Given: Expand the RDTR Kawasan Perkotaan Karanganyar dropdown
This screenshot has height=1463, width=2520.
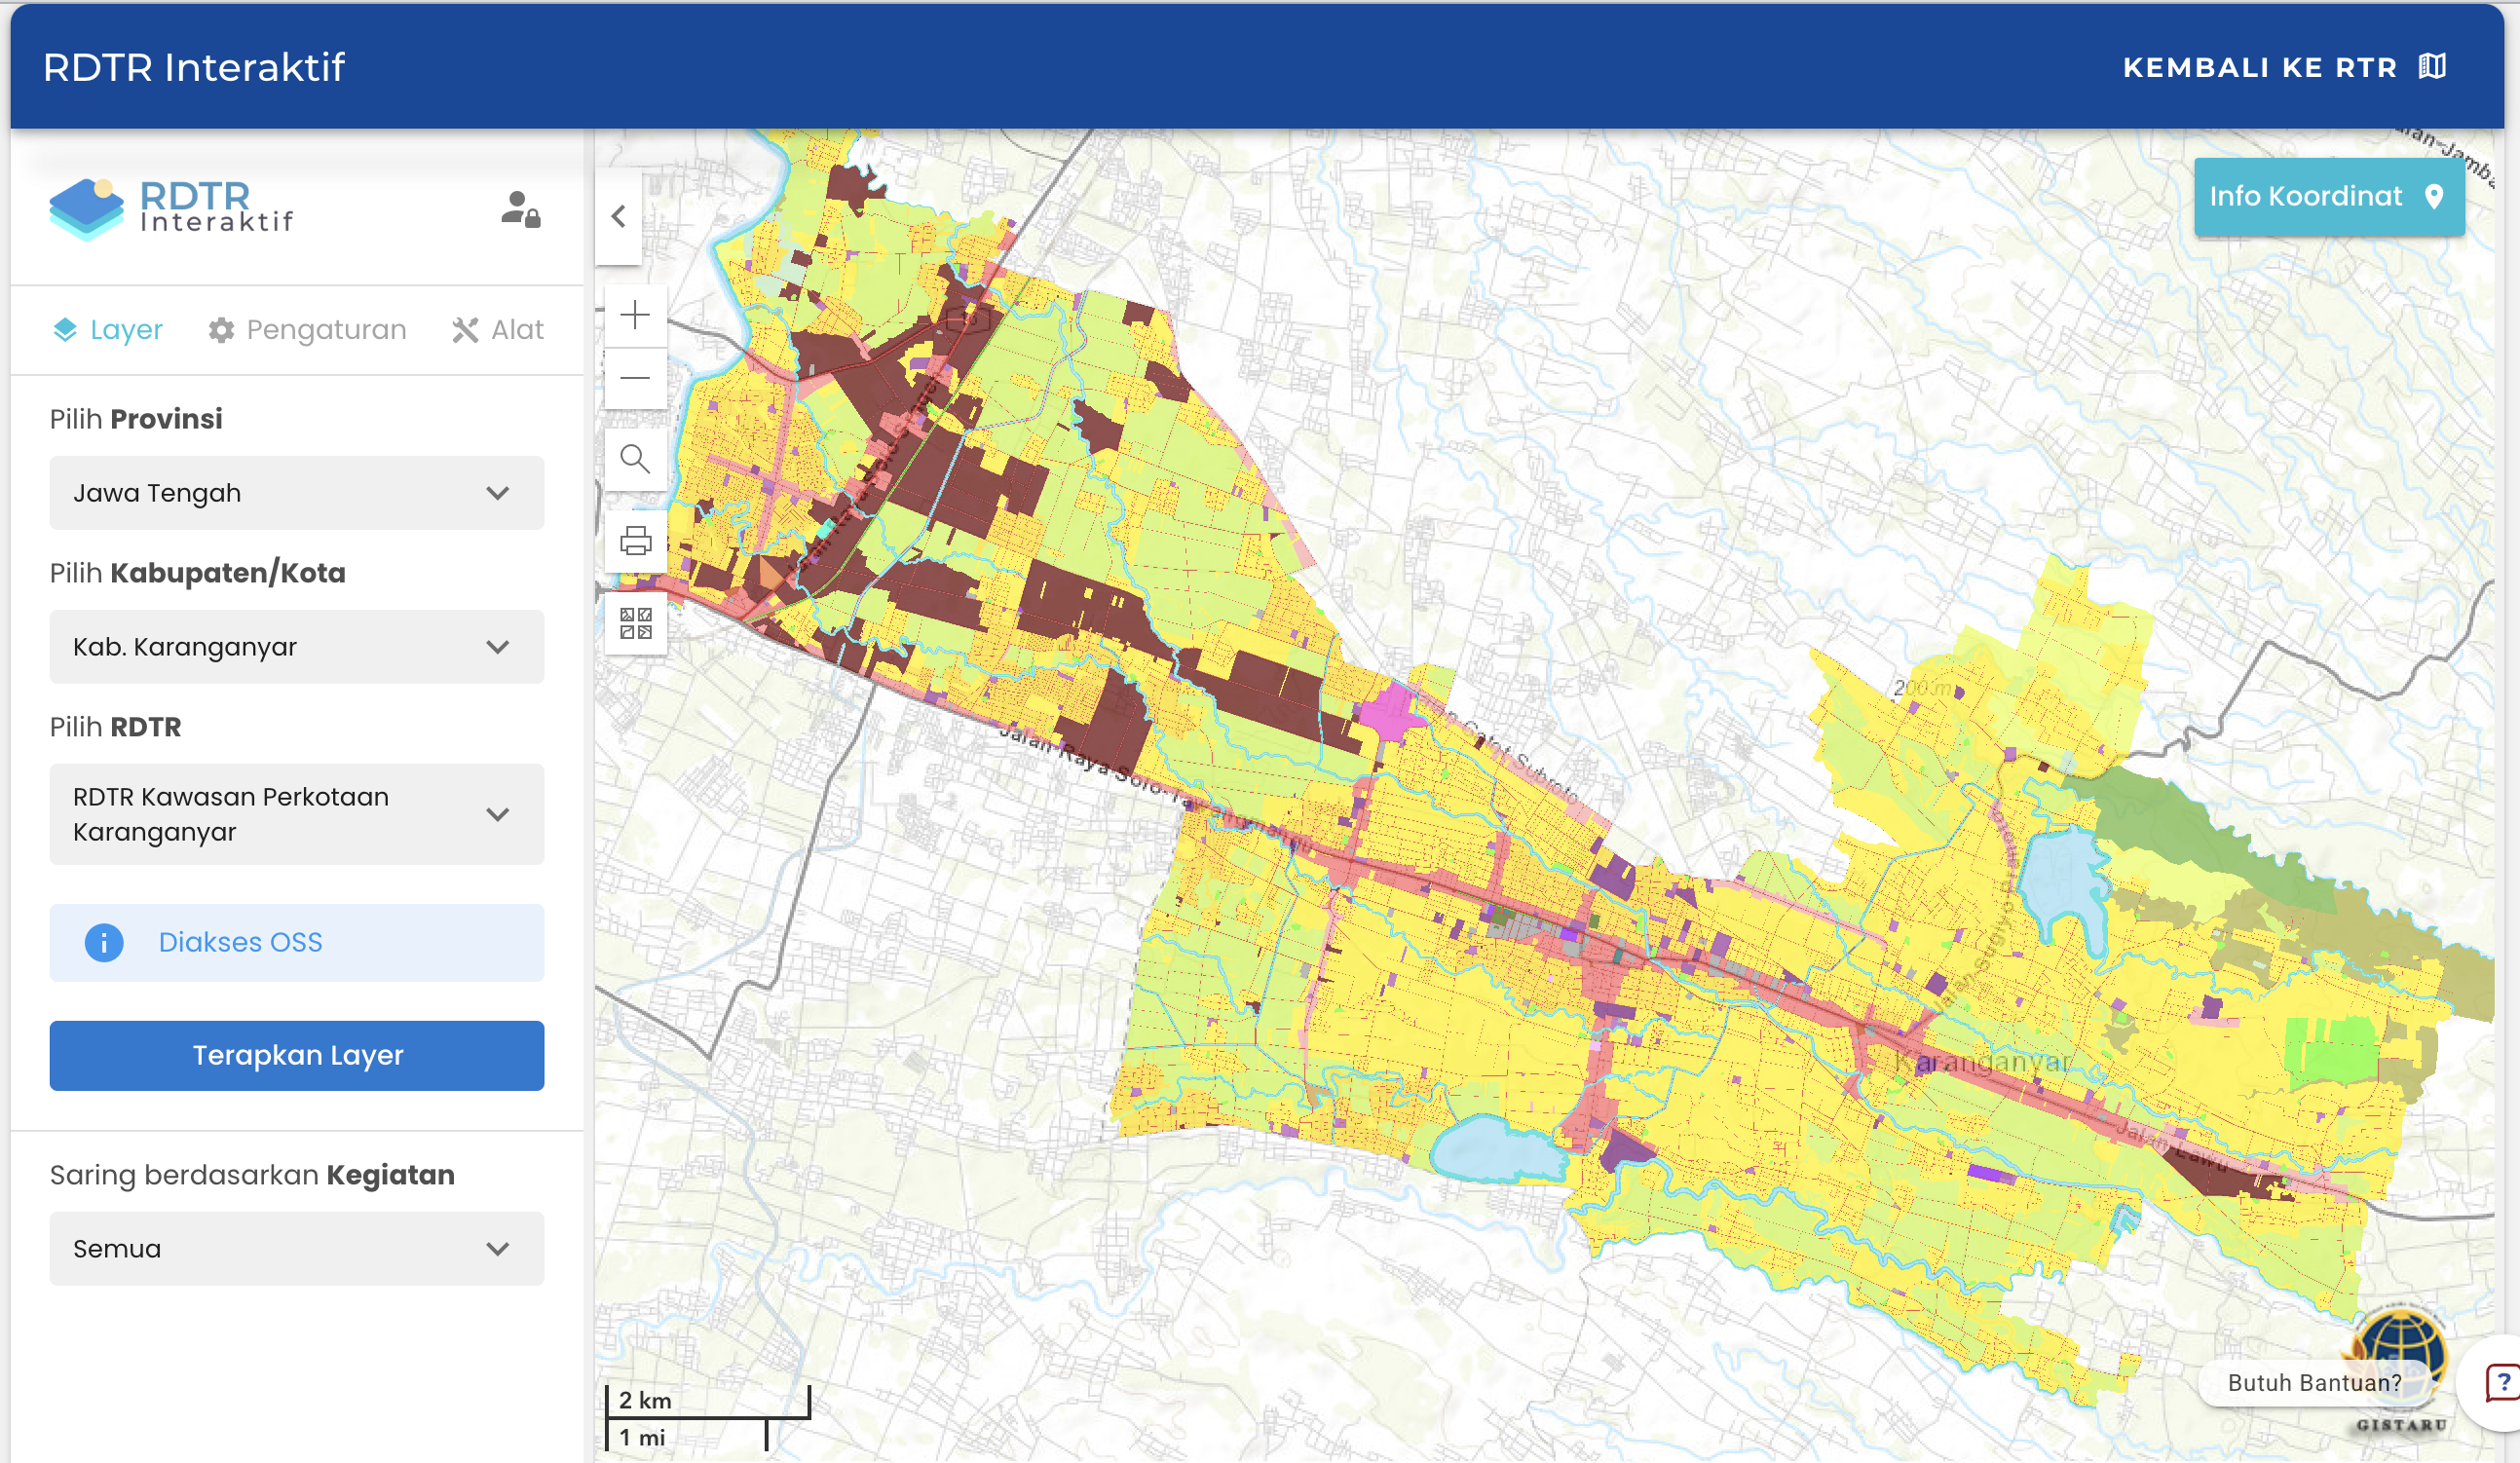Looking at the screenshot, I should tap(296, 814).
